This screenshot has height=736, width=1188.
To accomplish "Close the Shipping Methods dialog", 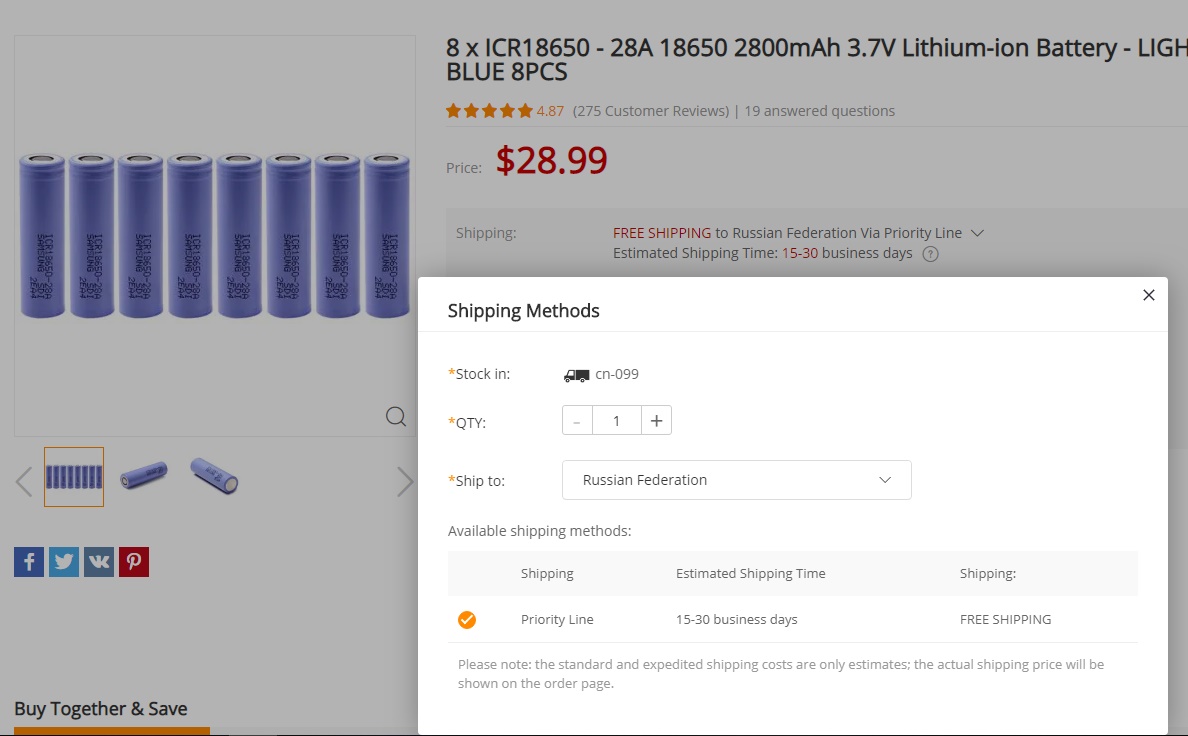I will coord(1149,295).
